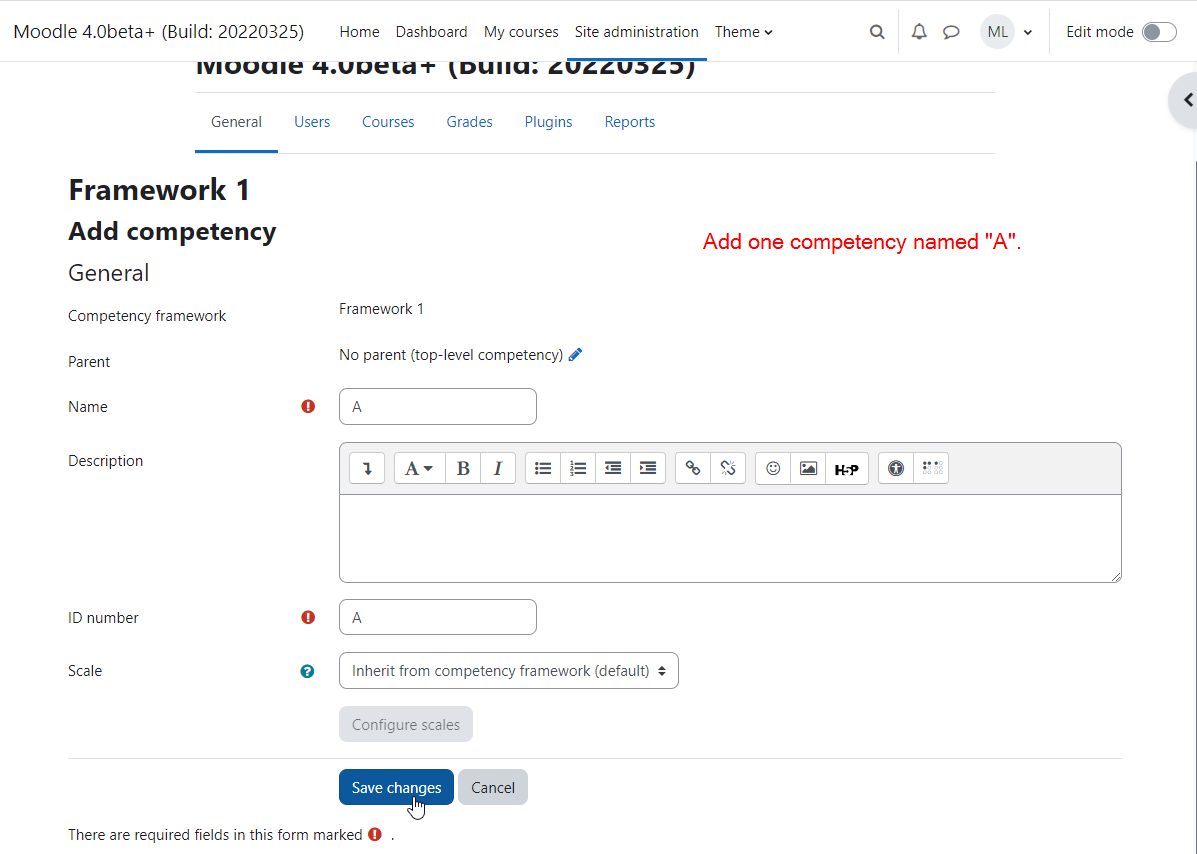Switch to the Courses tab
Viewport: 1197px width, 854px height.
(x=388, y=122)
